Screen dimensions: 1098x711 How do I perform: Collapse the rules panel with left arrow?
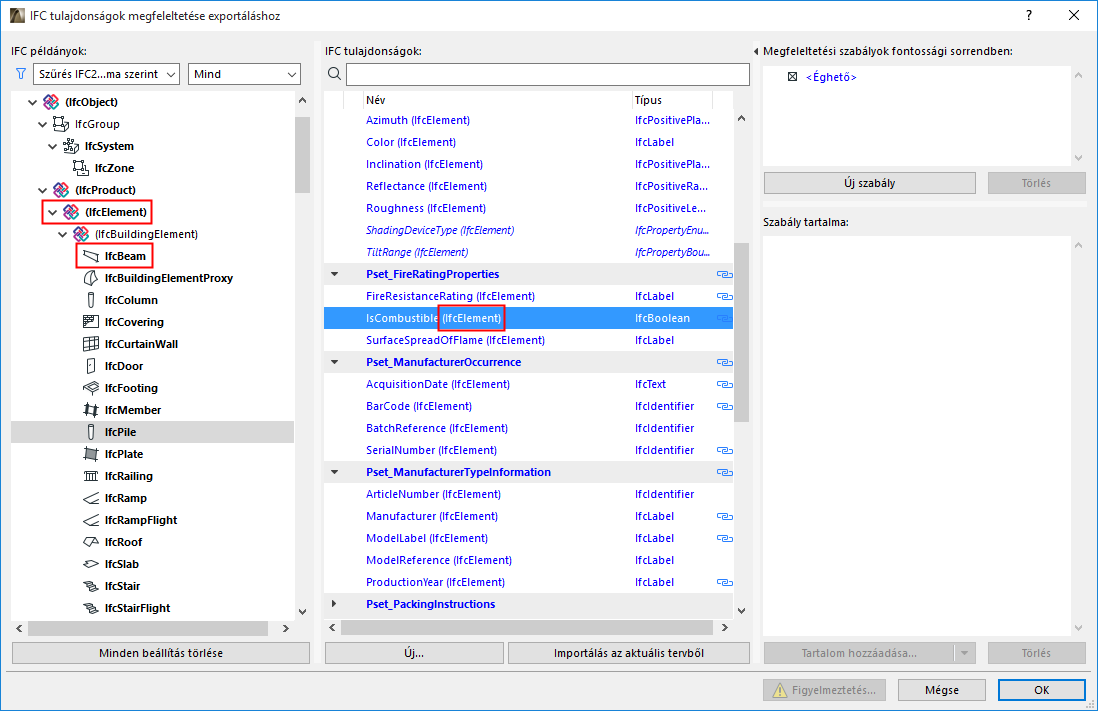pos(756,51)
